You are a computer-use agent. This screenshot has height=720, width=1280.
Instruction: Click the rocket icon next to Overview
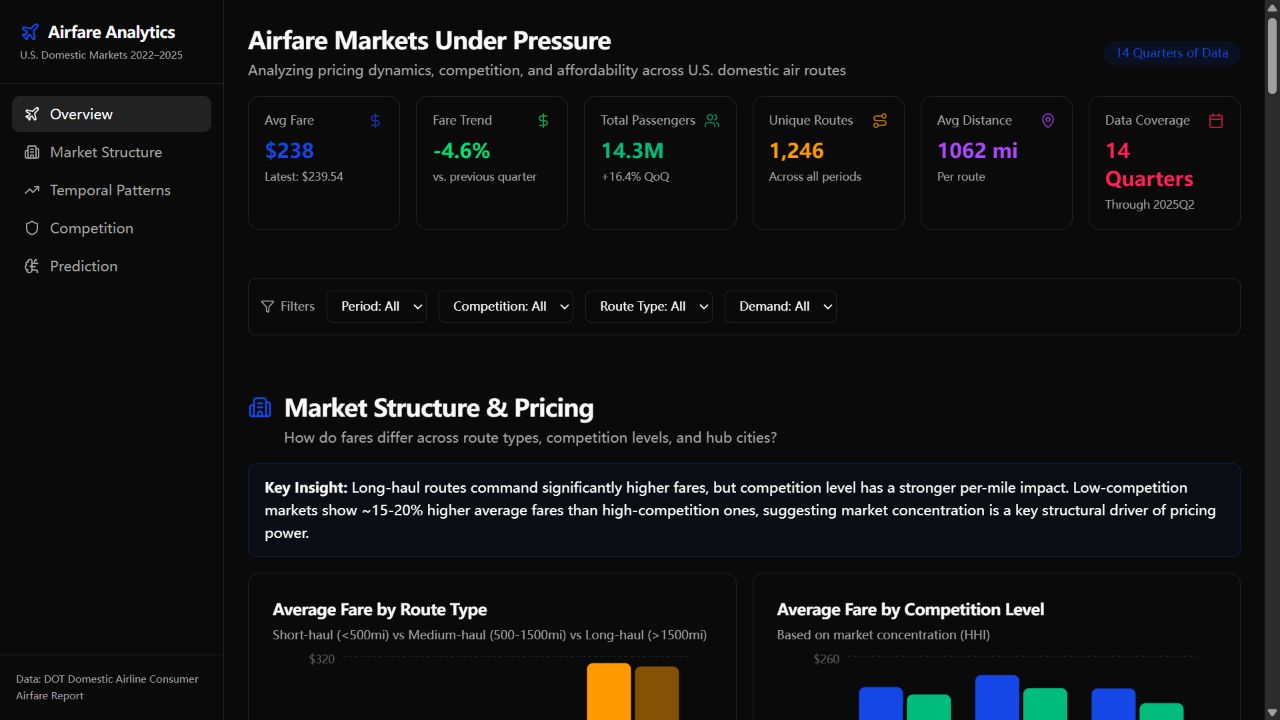[32, 114]
